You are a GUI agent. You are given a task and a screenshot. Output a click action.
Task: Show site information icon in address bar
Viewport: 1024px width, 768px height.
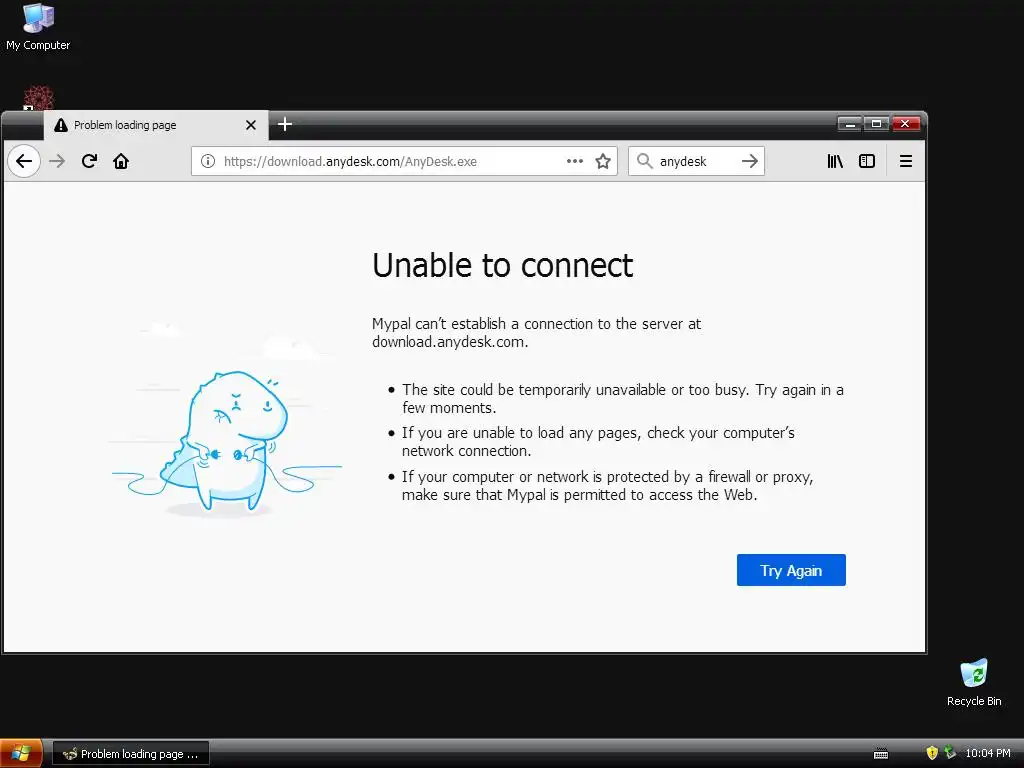[208, 161]
